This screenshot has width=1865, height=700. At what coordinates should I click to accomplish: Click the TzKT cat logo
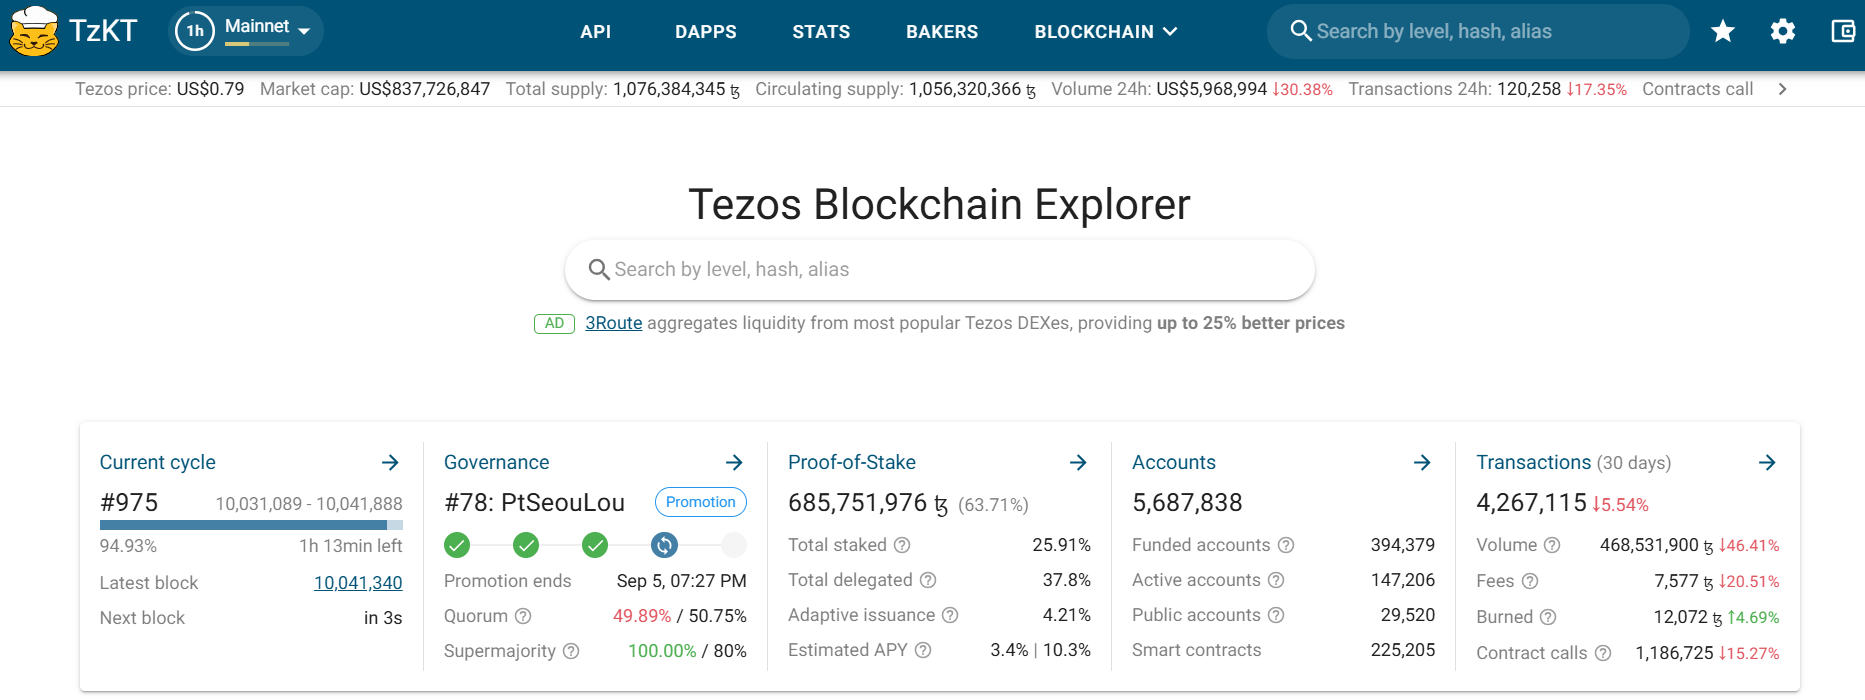point(34,31)
